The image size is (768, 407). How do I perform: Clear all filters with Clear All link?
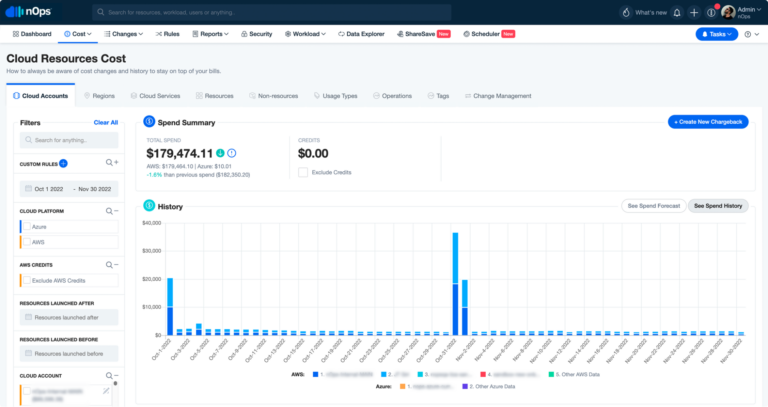pos(105,122)
